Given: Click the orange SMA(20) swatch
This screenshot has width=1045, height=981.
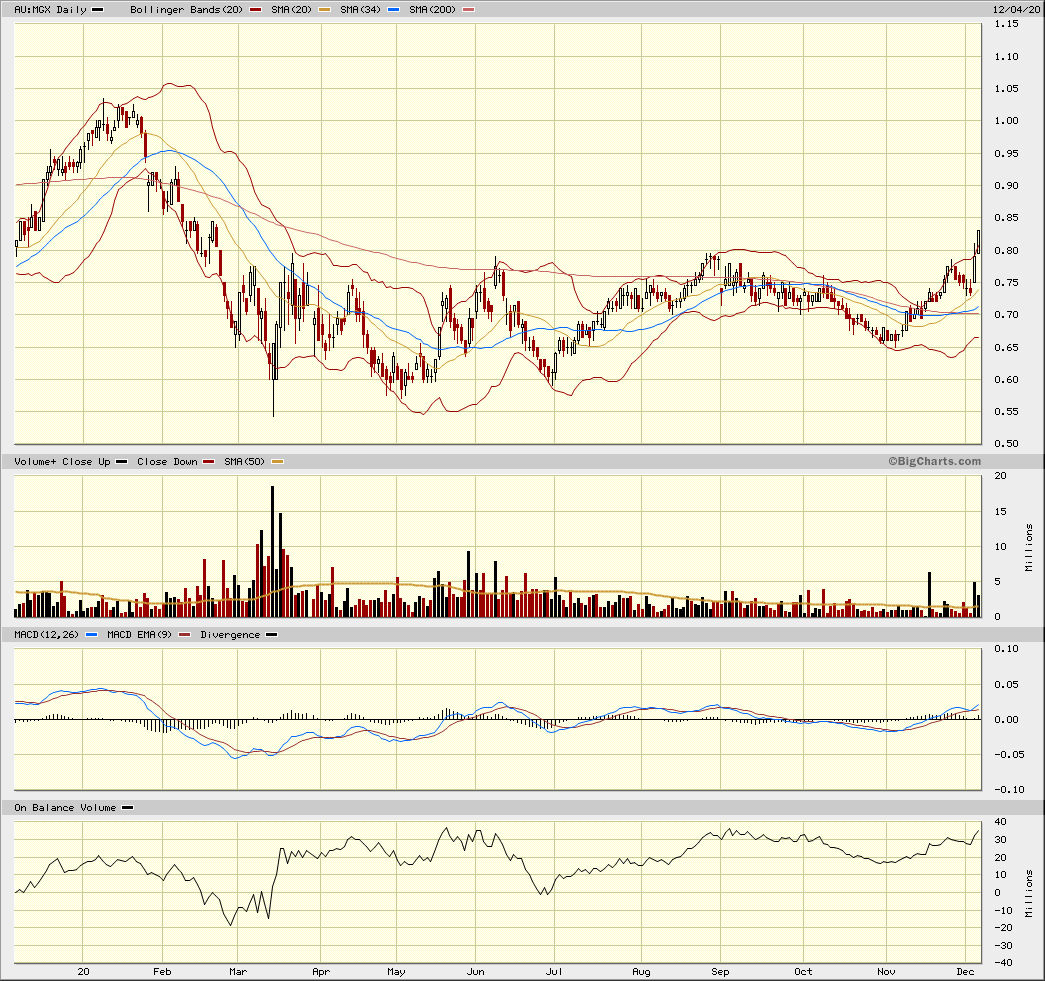Looking at the screenshot, I should pos(324,9).
